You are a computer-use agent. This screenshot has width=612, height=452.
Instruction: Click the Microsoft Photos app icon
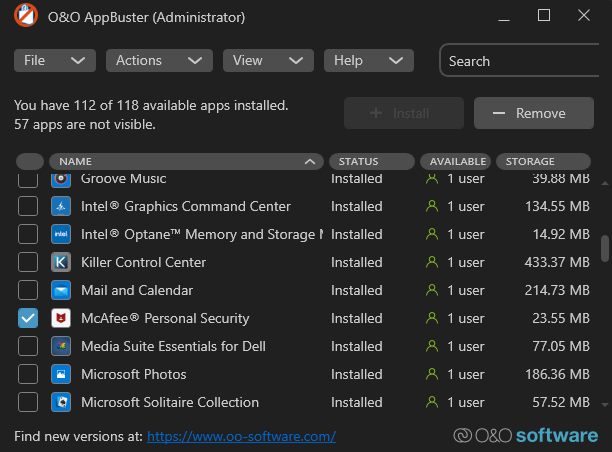point(61,374)
